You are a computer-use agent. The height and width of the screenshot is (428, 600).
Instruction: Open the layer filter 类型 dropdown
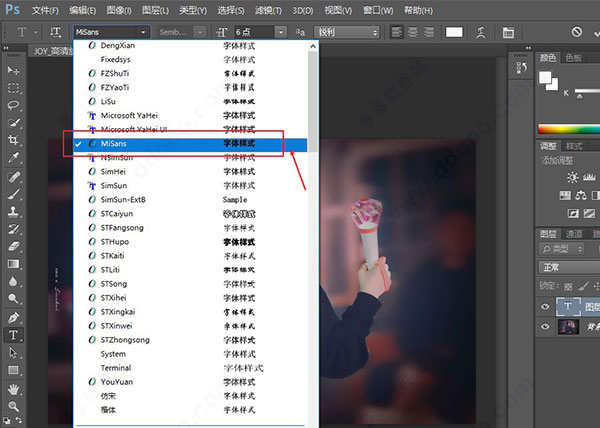point(562,249)
